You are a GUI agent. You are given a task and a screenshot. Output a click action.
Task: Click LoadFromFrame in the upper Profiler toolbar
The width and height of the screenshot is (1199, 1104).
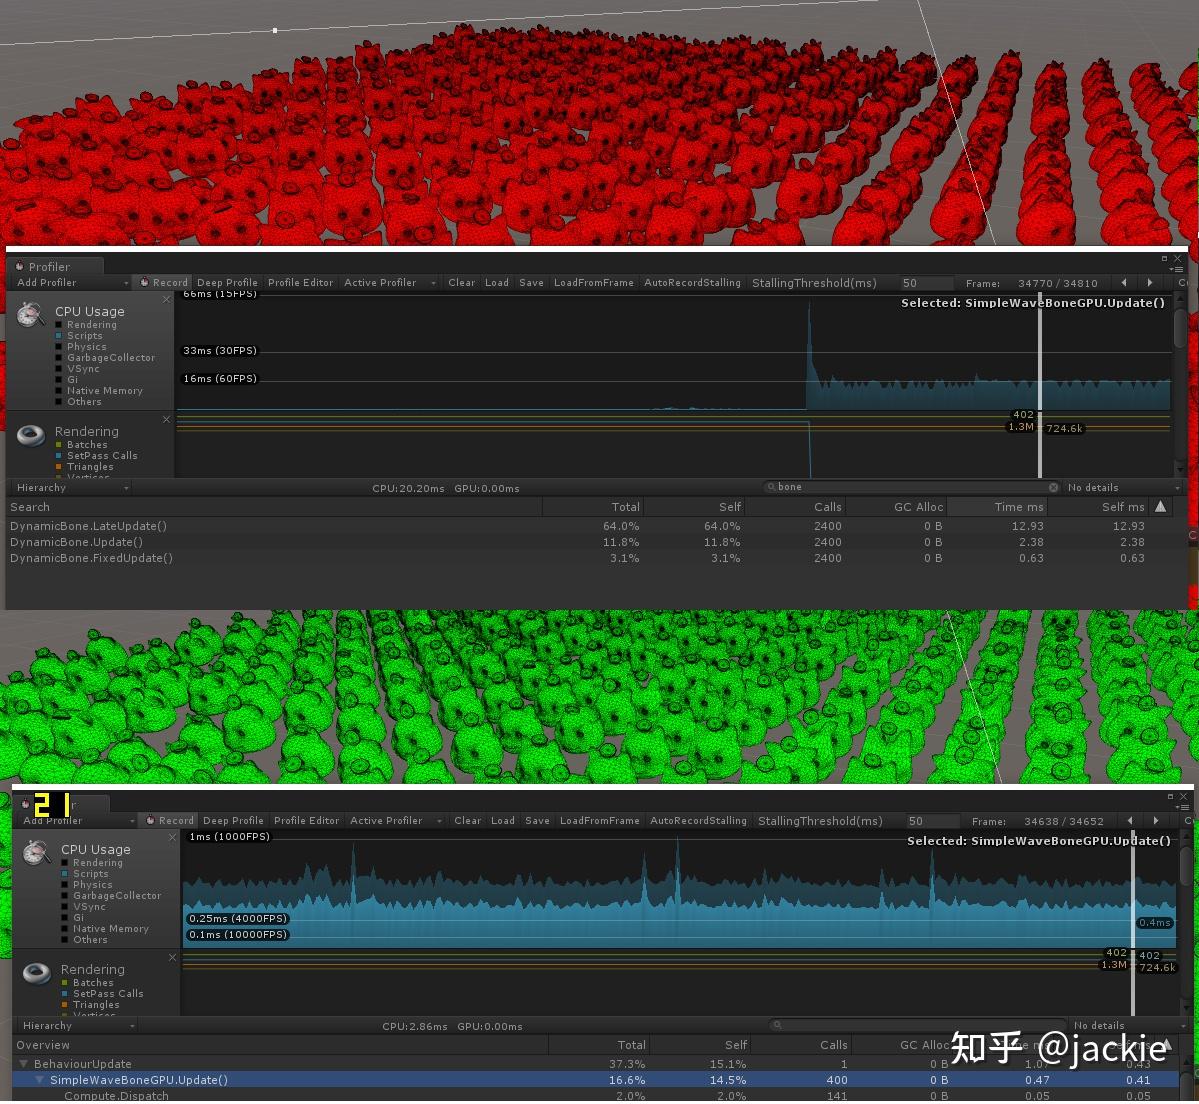tap(593, 283)
